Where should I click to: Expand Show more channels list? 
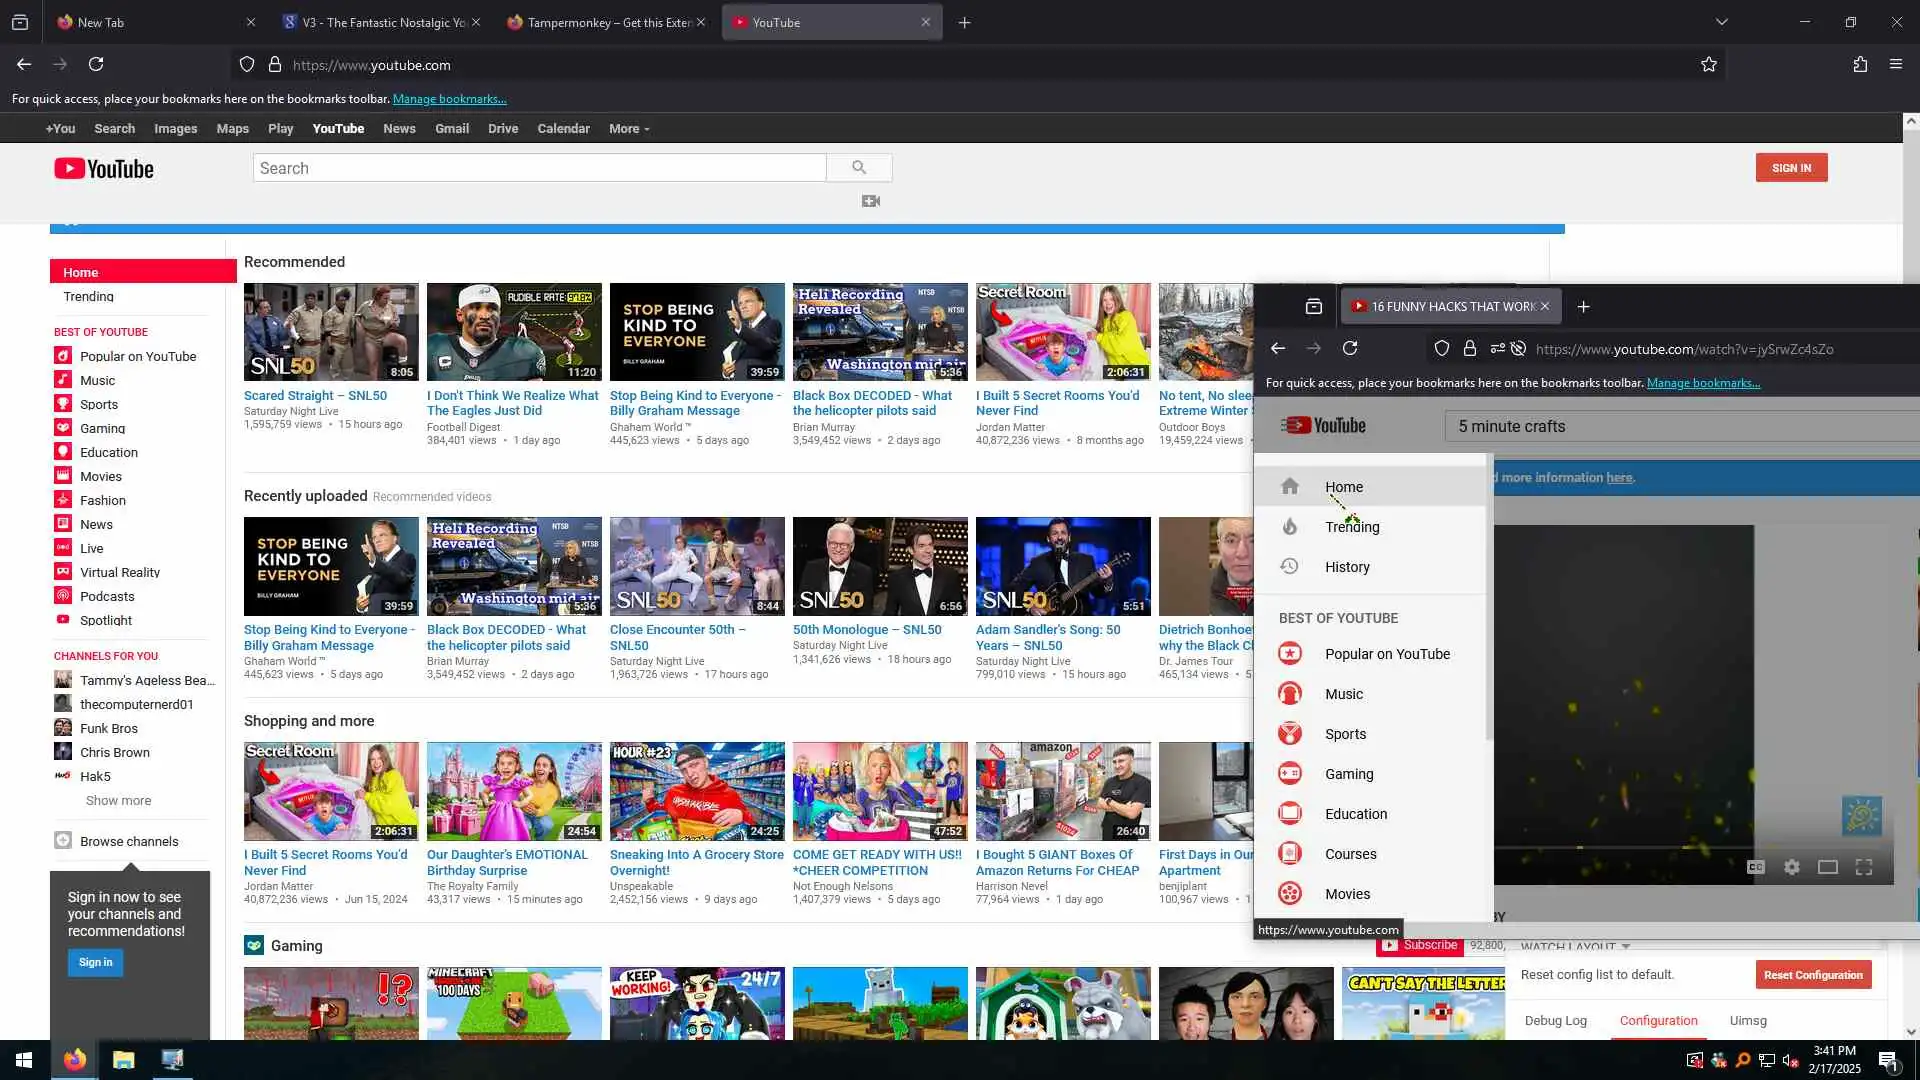pyautogui.click(x=118, y=801)
